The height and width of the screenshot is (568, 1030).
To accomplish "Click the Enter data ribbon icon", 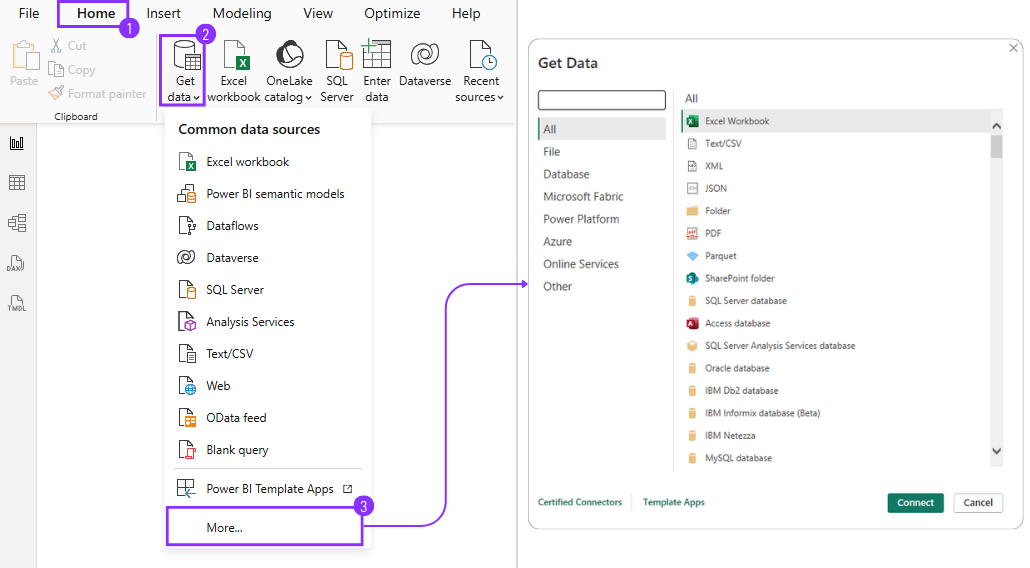I will pyautogui.click(x=376, y=71).
